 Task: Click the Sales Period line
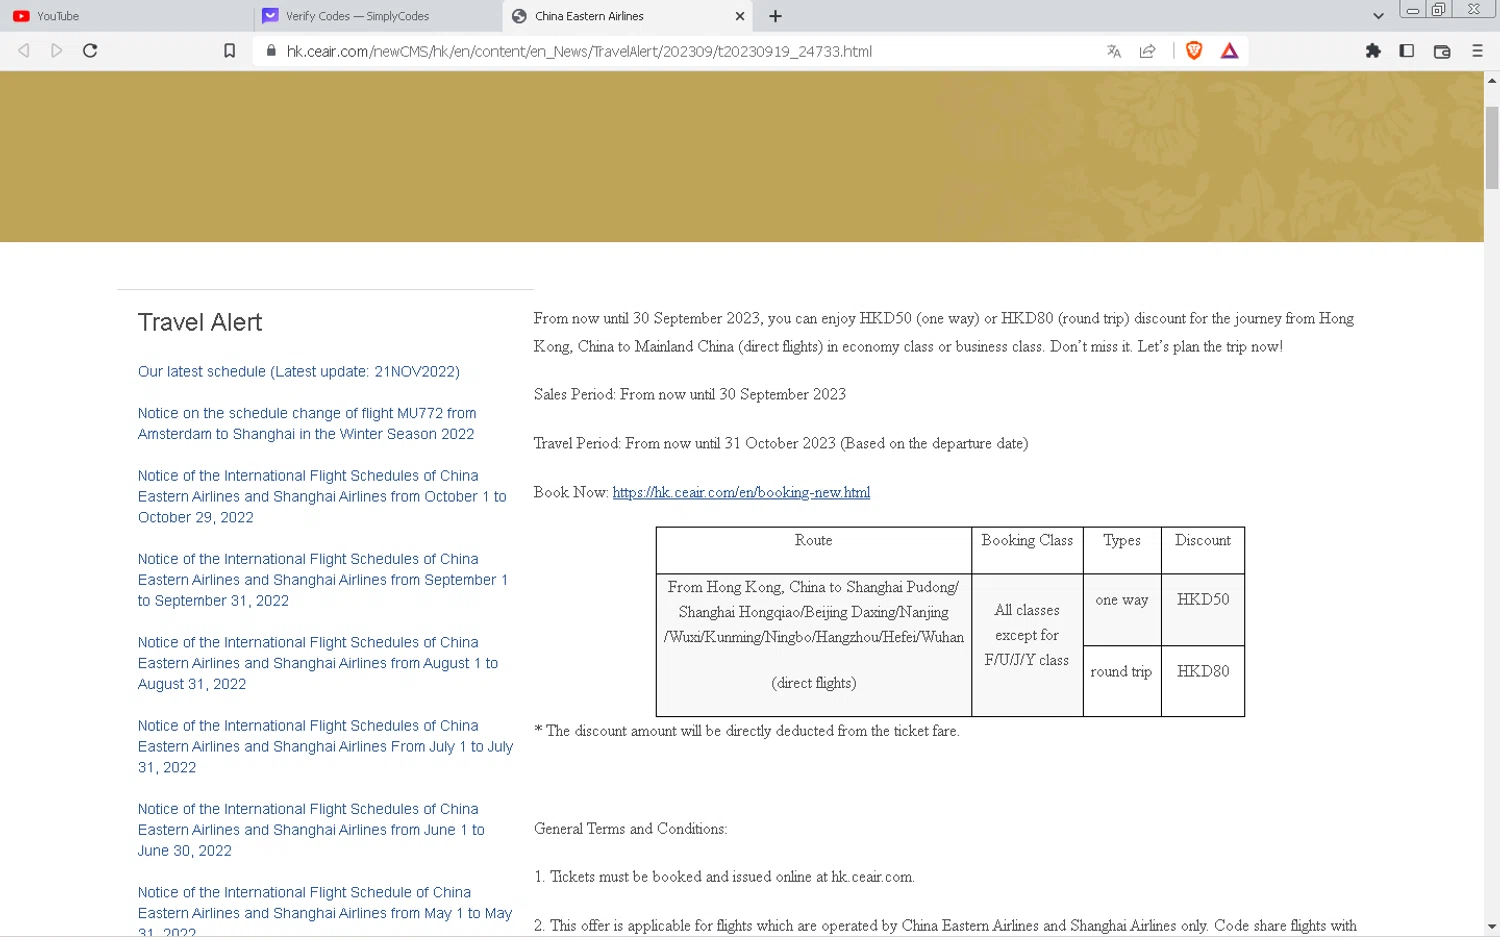coord(690,394)
